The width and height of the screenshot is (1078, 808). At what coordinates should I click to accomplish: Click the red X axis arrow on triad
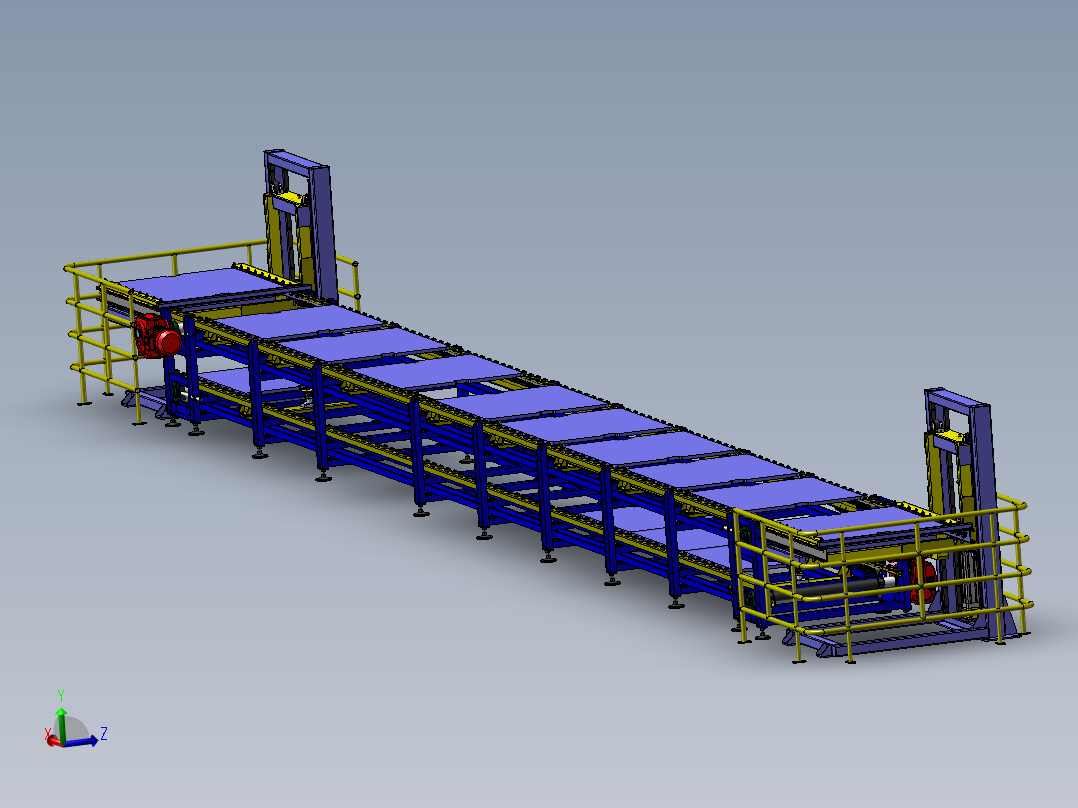click(x=52, y=740)
